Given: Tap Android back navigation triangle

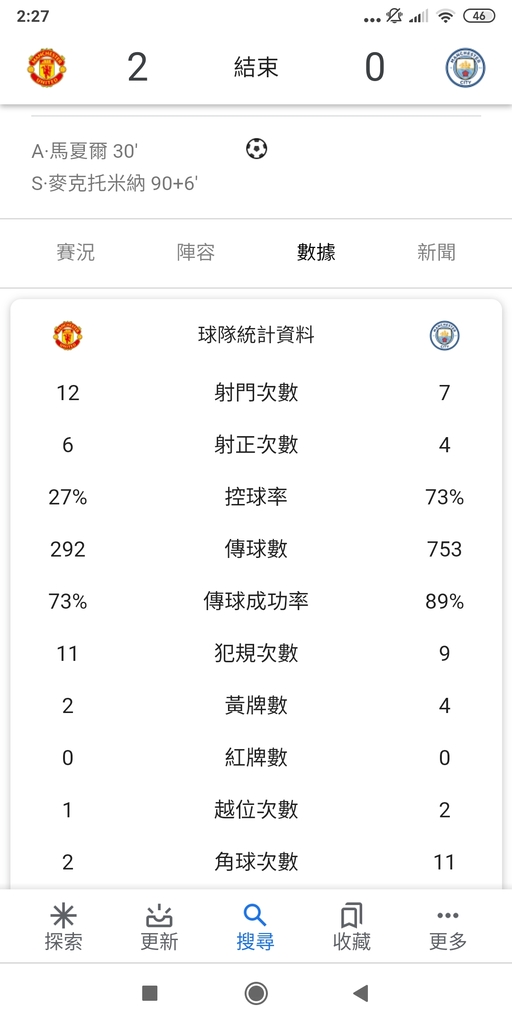Looking at the screenshot, I should [x=360, y=993].
